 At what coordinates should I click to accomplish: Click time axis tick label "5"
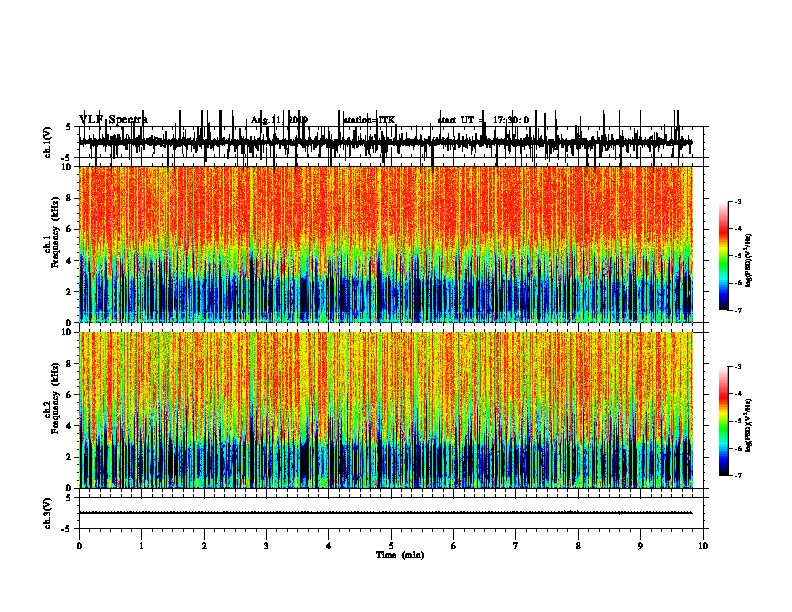391,546
